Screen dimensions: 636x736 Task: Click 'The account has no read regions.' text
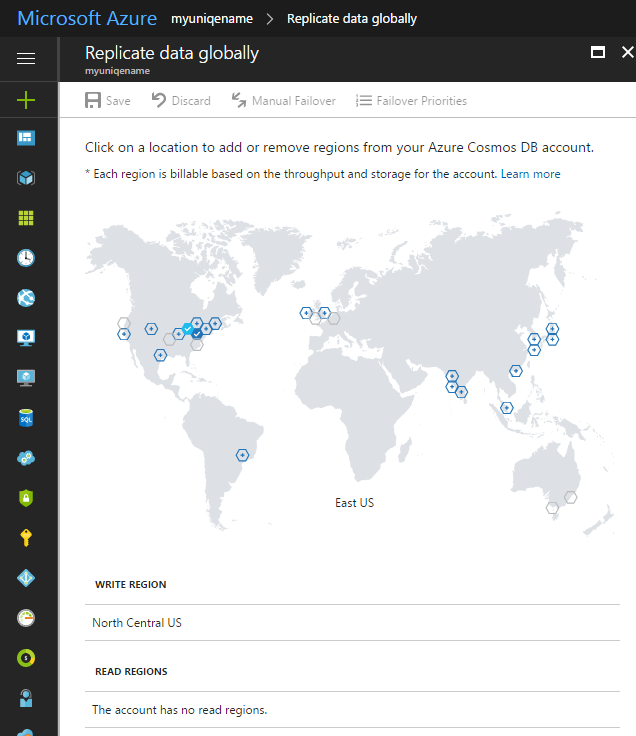pyautogui.click(x=179, y=710)
